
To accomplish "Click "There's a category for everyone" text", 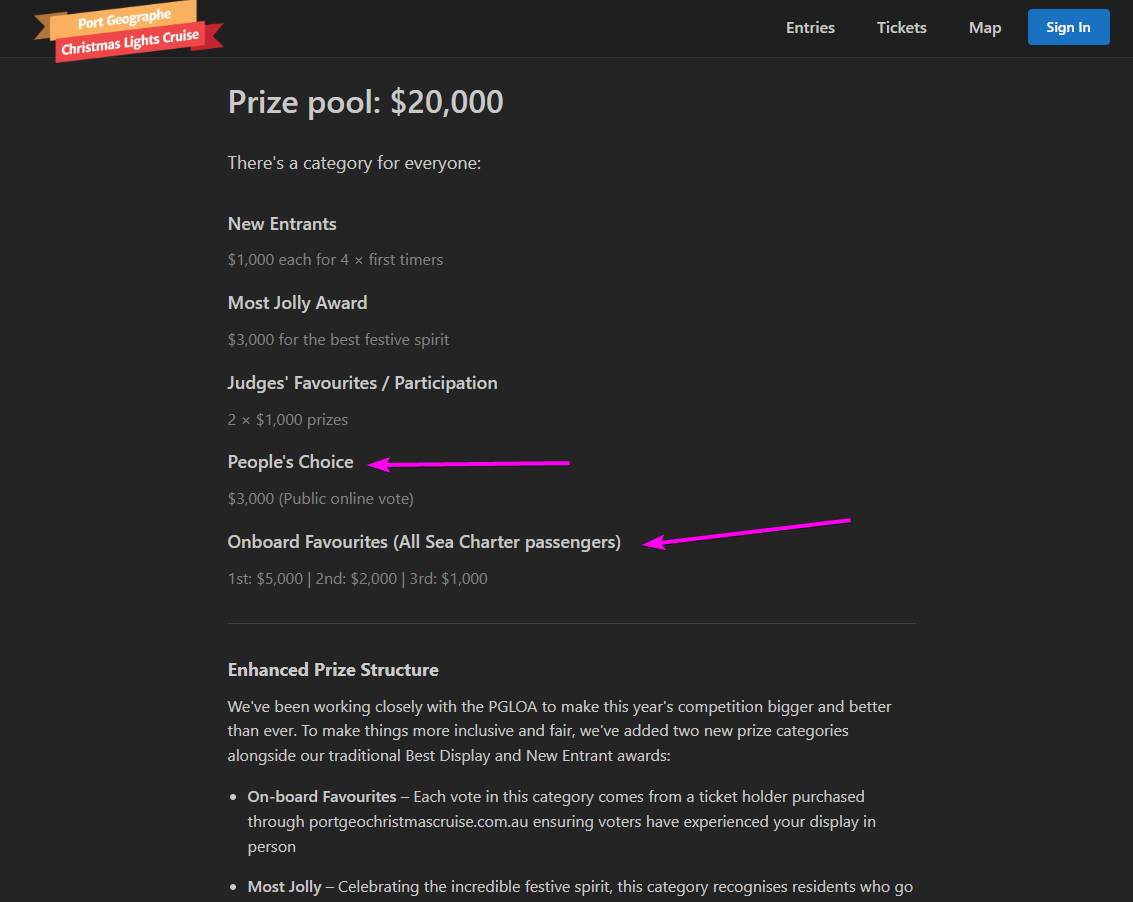I will [x=354, y=163].
